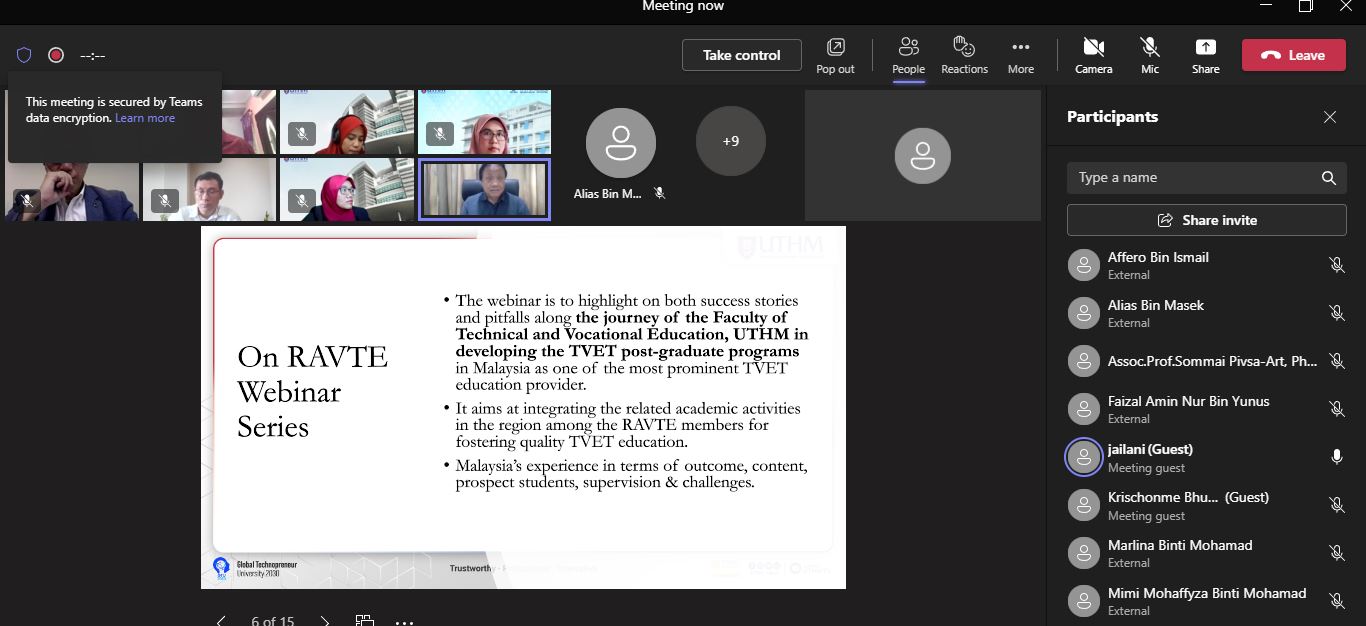Image resolution: width=1366 pixels, height=626 pixels.
Task: Open the Pop out view
Action: click(835, 56)
